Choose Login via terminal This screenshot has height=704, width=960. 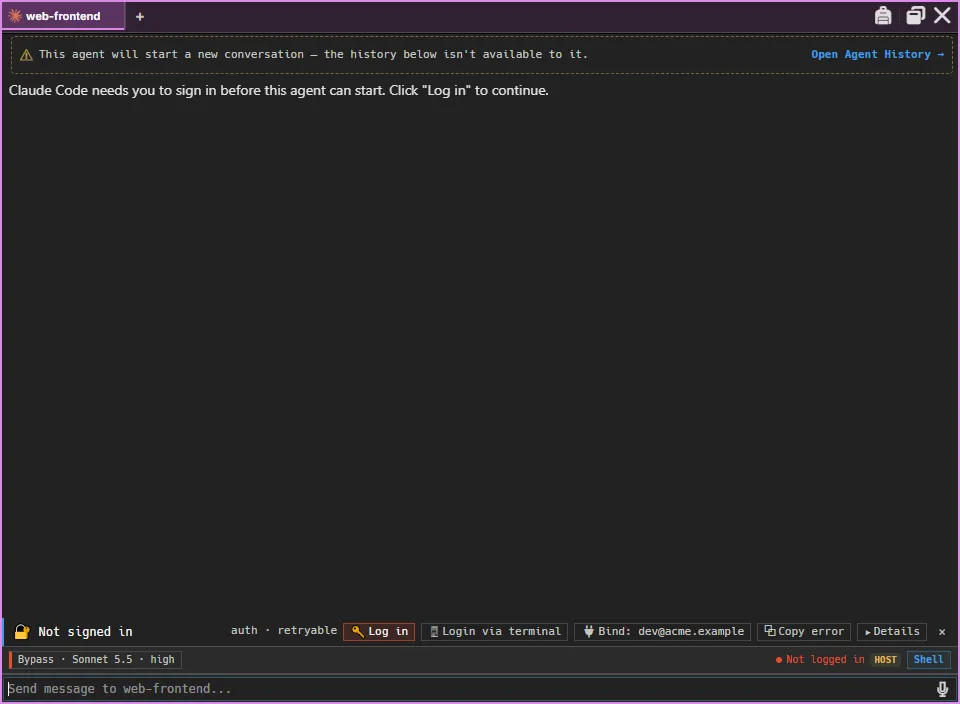pyautogui.click(x=494, y=631)
